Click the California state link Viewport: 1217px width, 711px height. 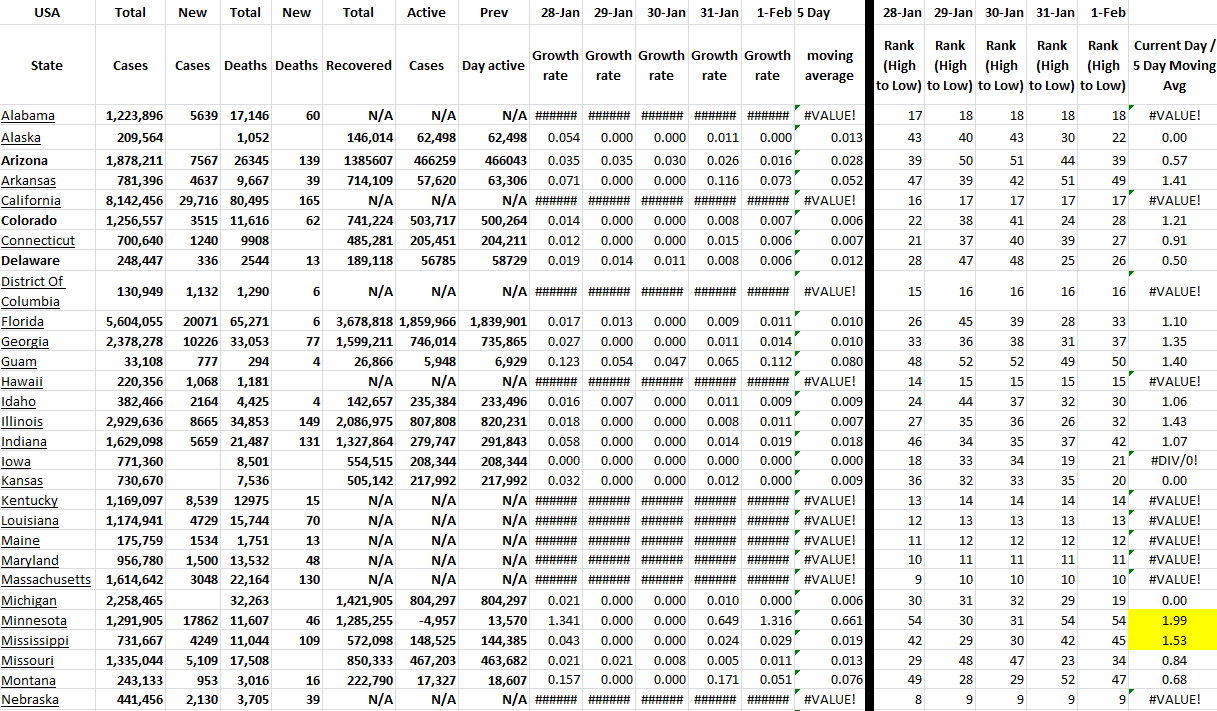(29, 200)
